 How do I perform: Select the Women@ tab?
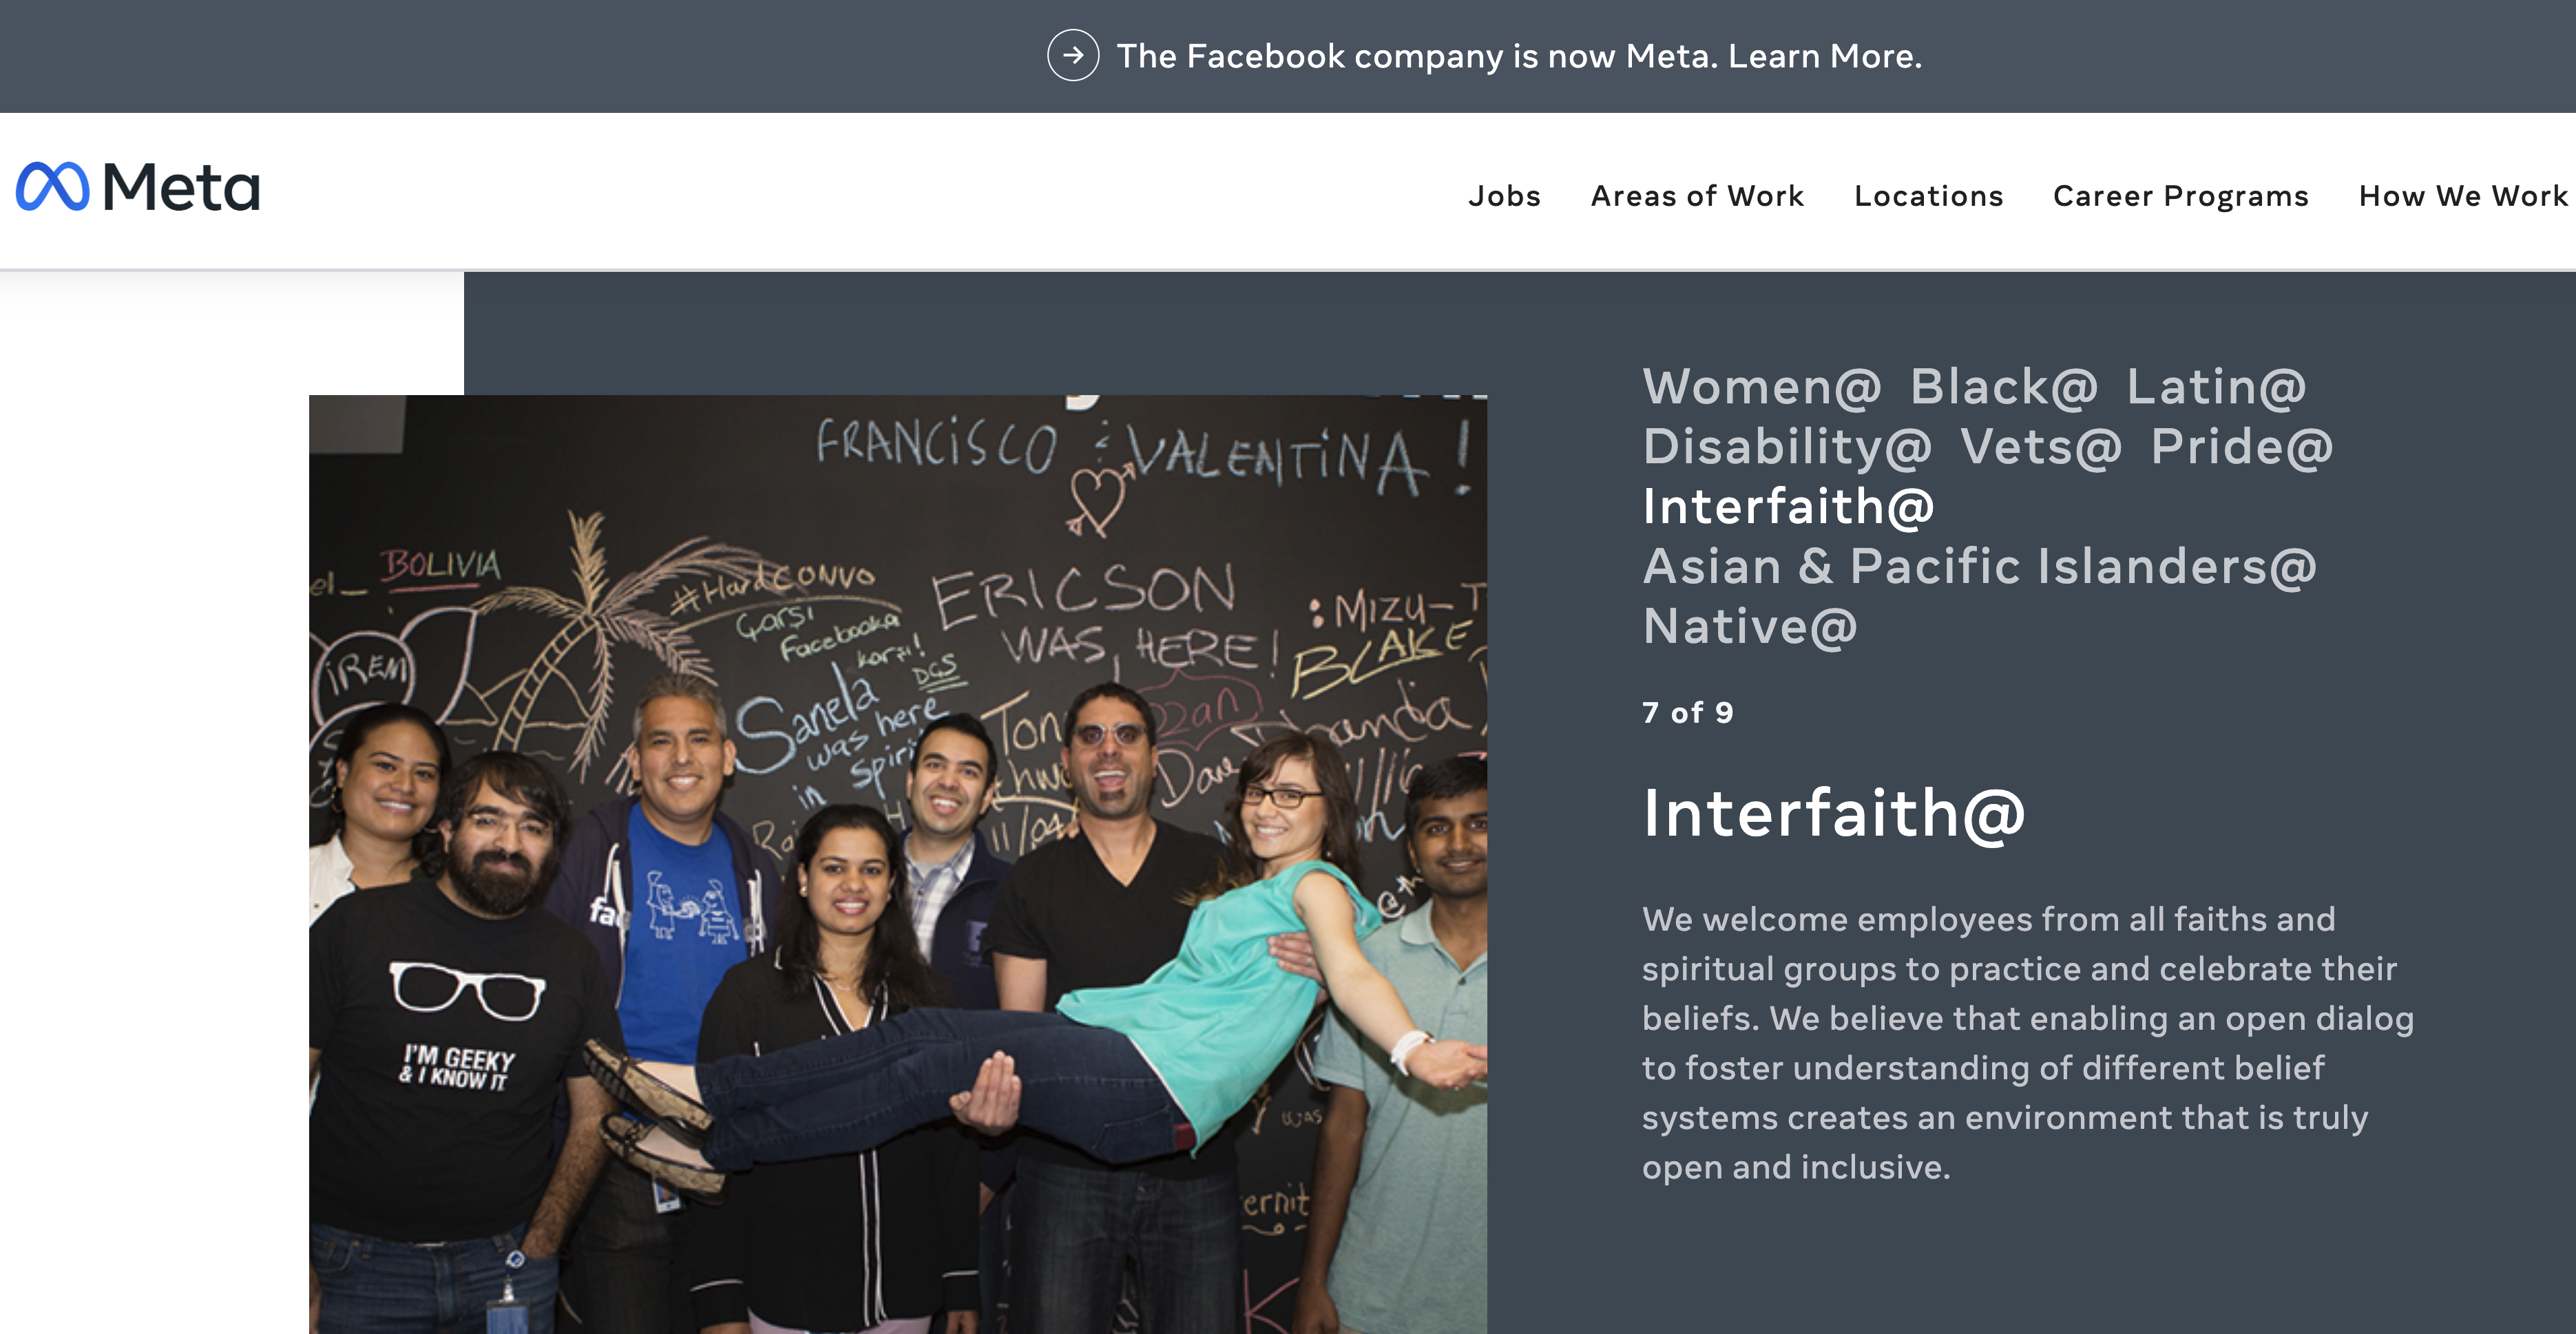click(1762, 387)
